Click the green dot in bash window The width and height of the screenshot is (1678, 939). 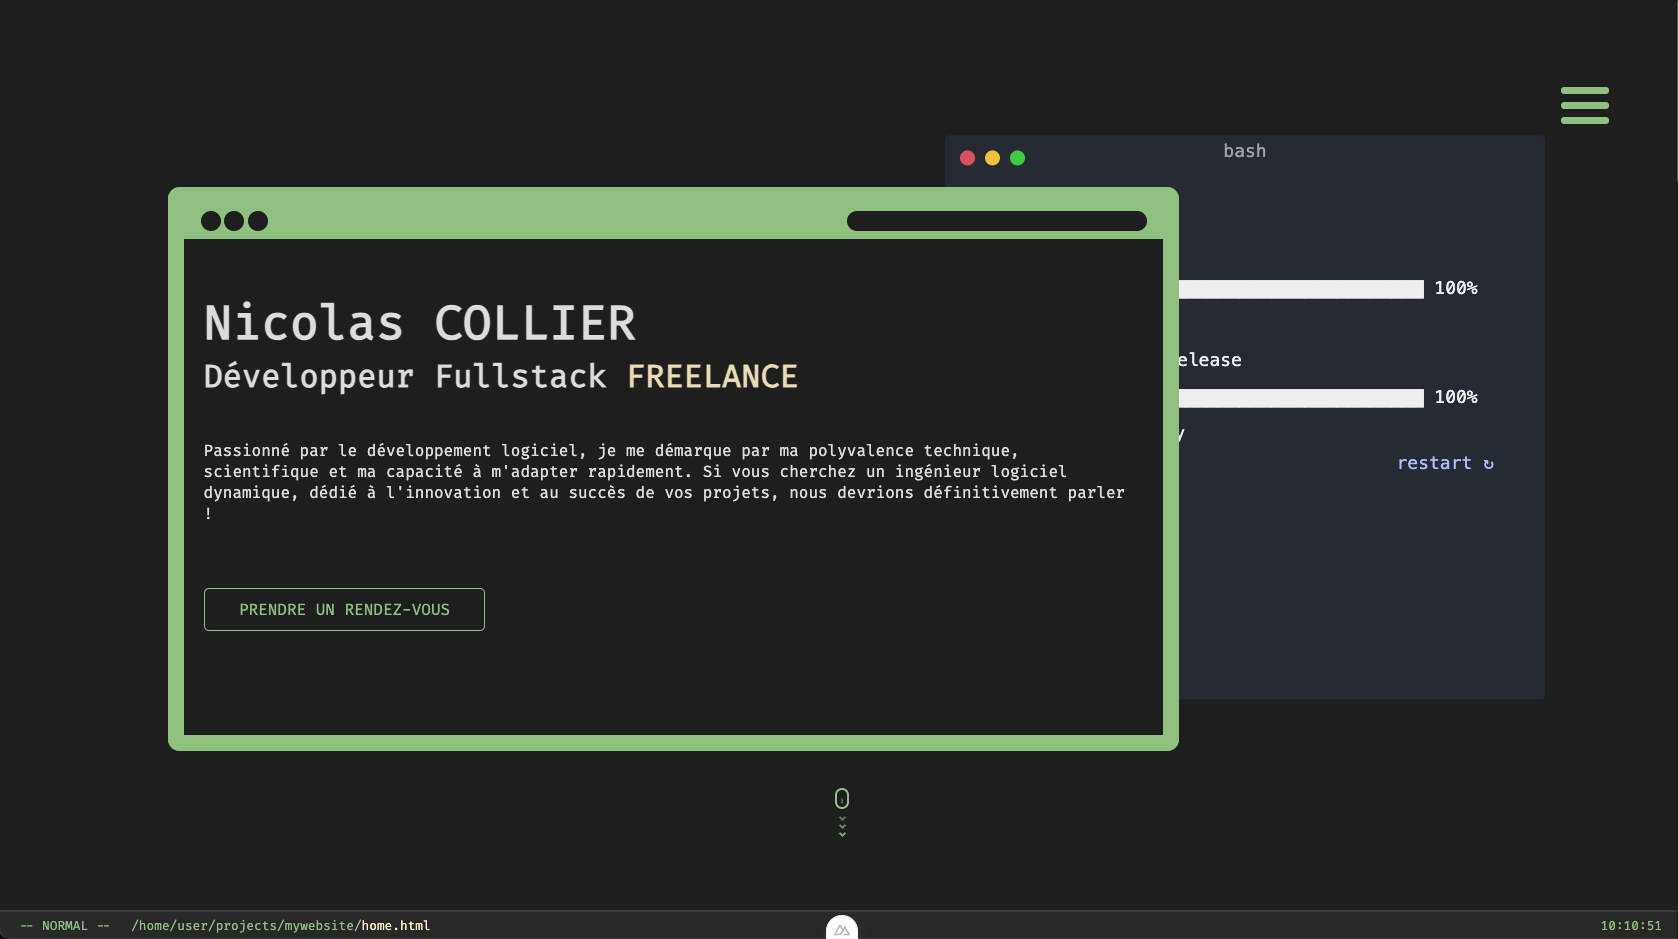1017,158
